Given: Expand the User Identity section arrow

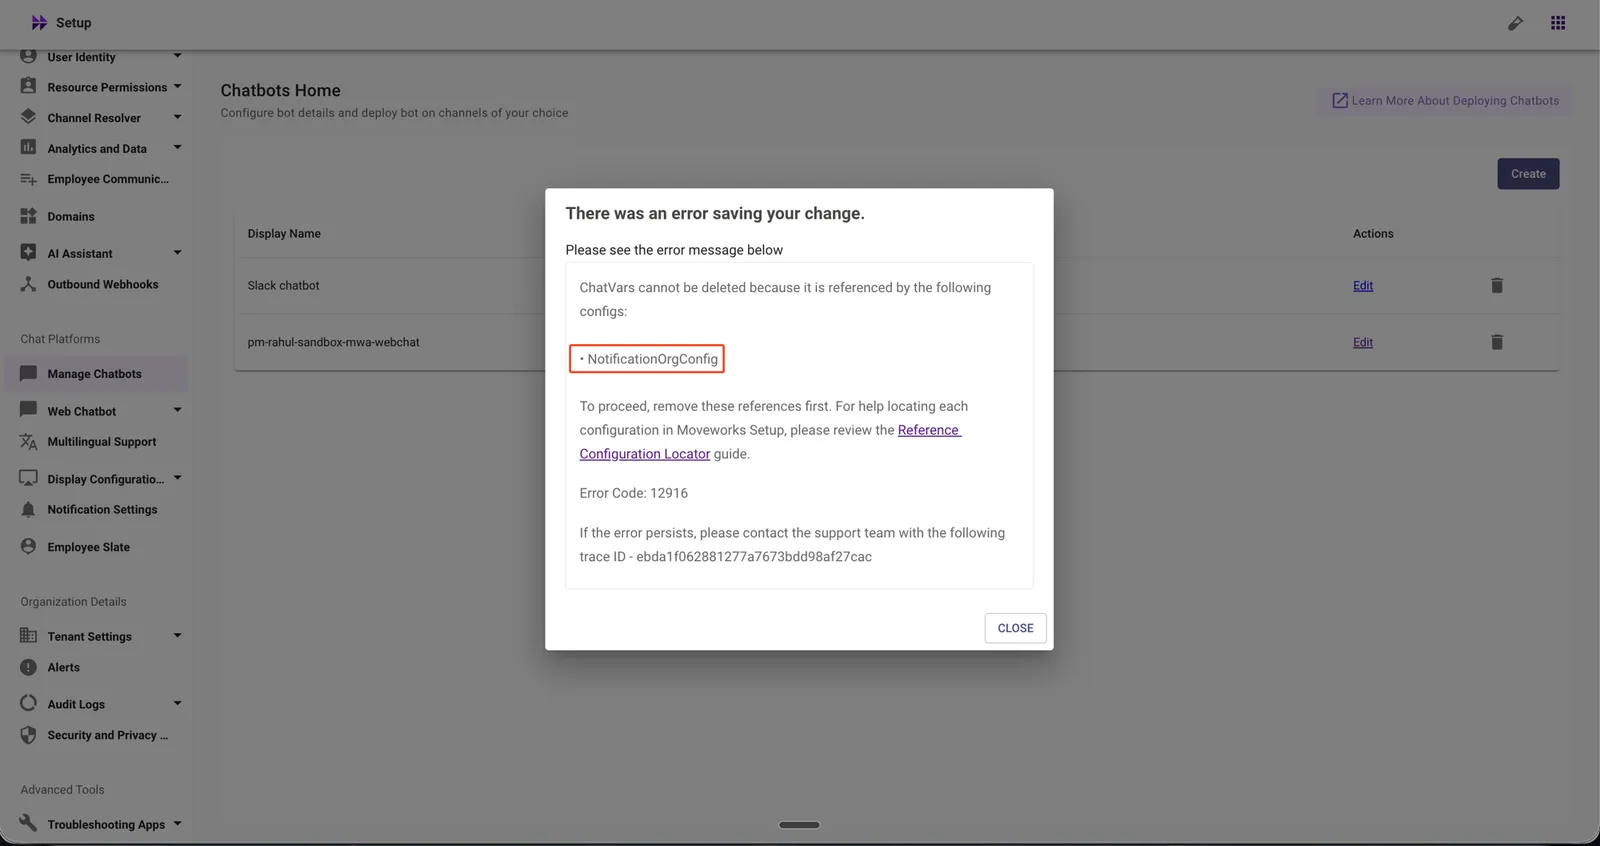Looking at the screenshot, I should 177,56.
